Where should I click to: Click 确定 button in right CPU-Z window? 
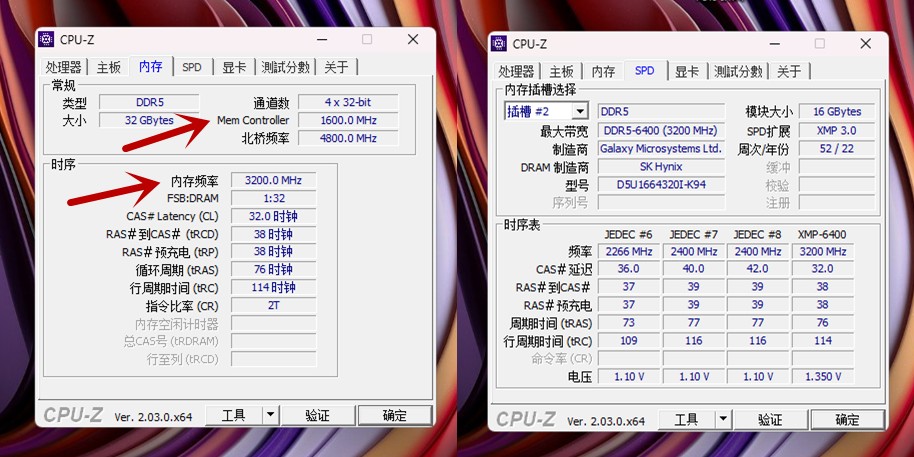pos(848,420)
